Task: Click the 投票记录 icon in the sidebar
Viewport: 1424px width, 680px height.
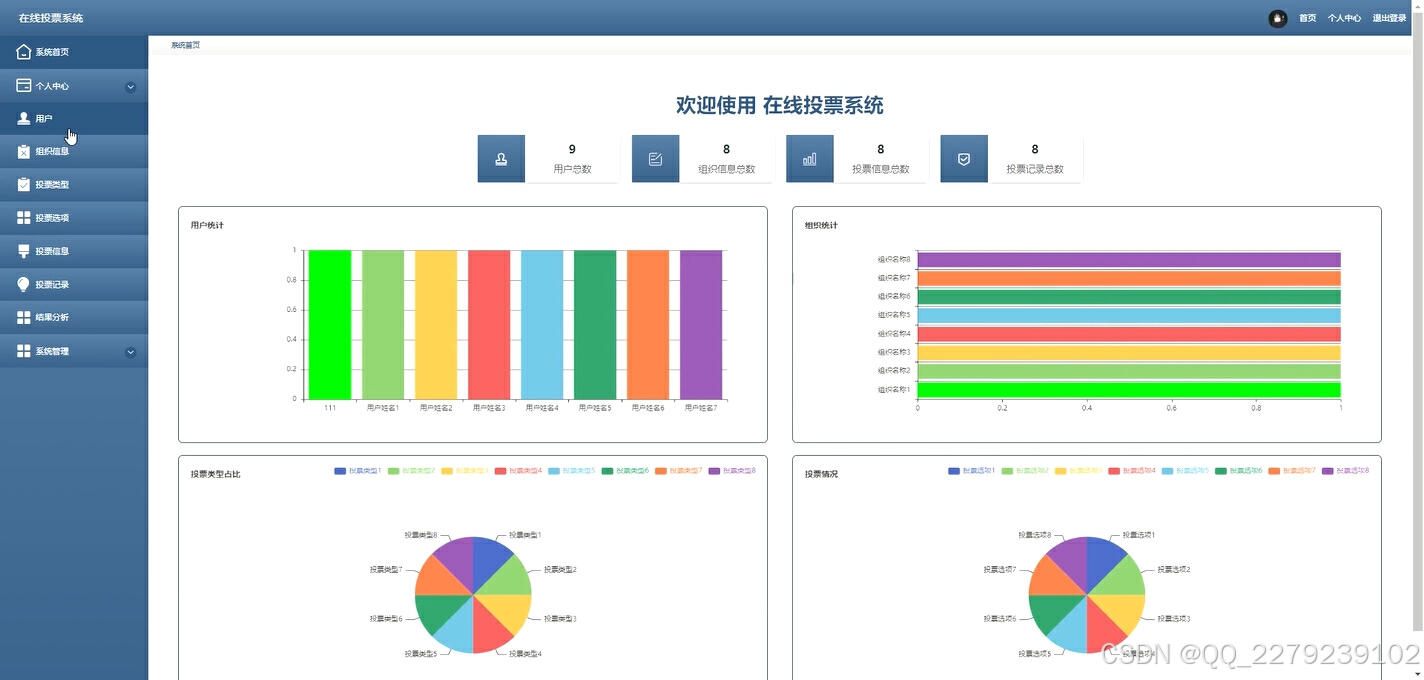Action: [x=22, y=284]
